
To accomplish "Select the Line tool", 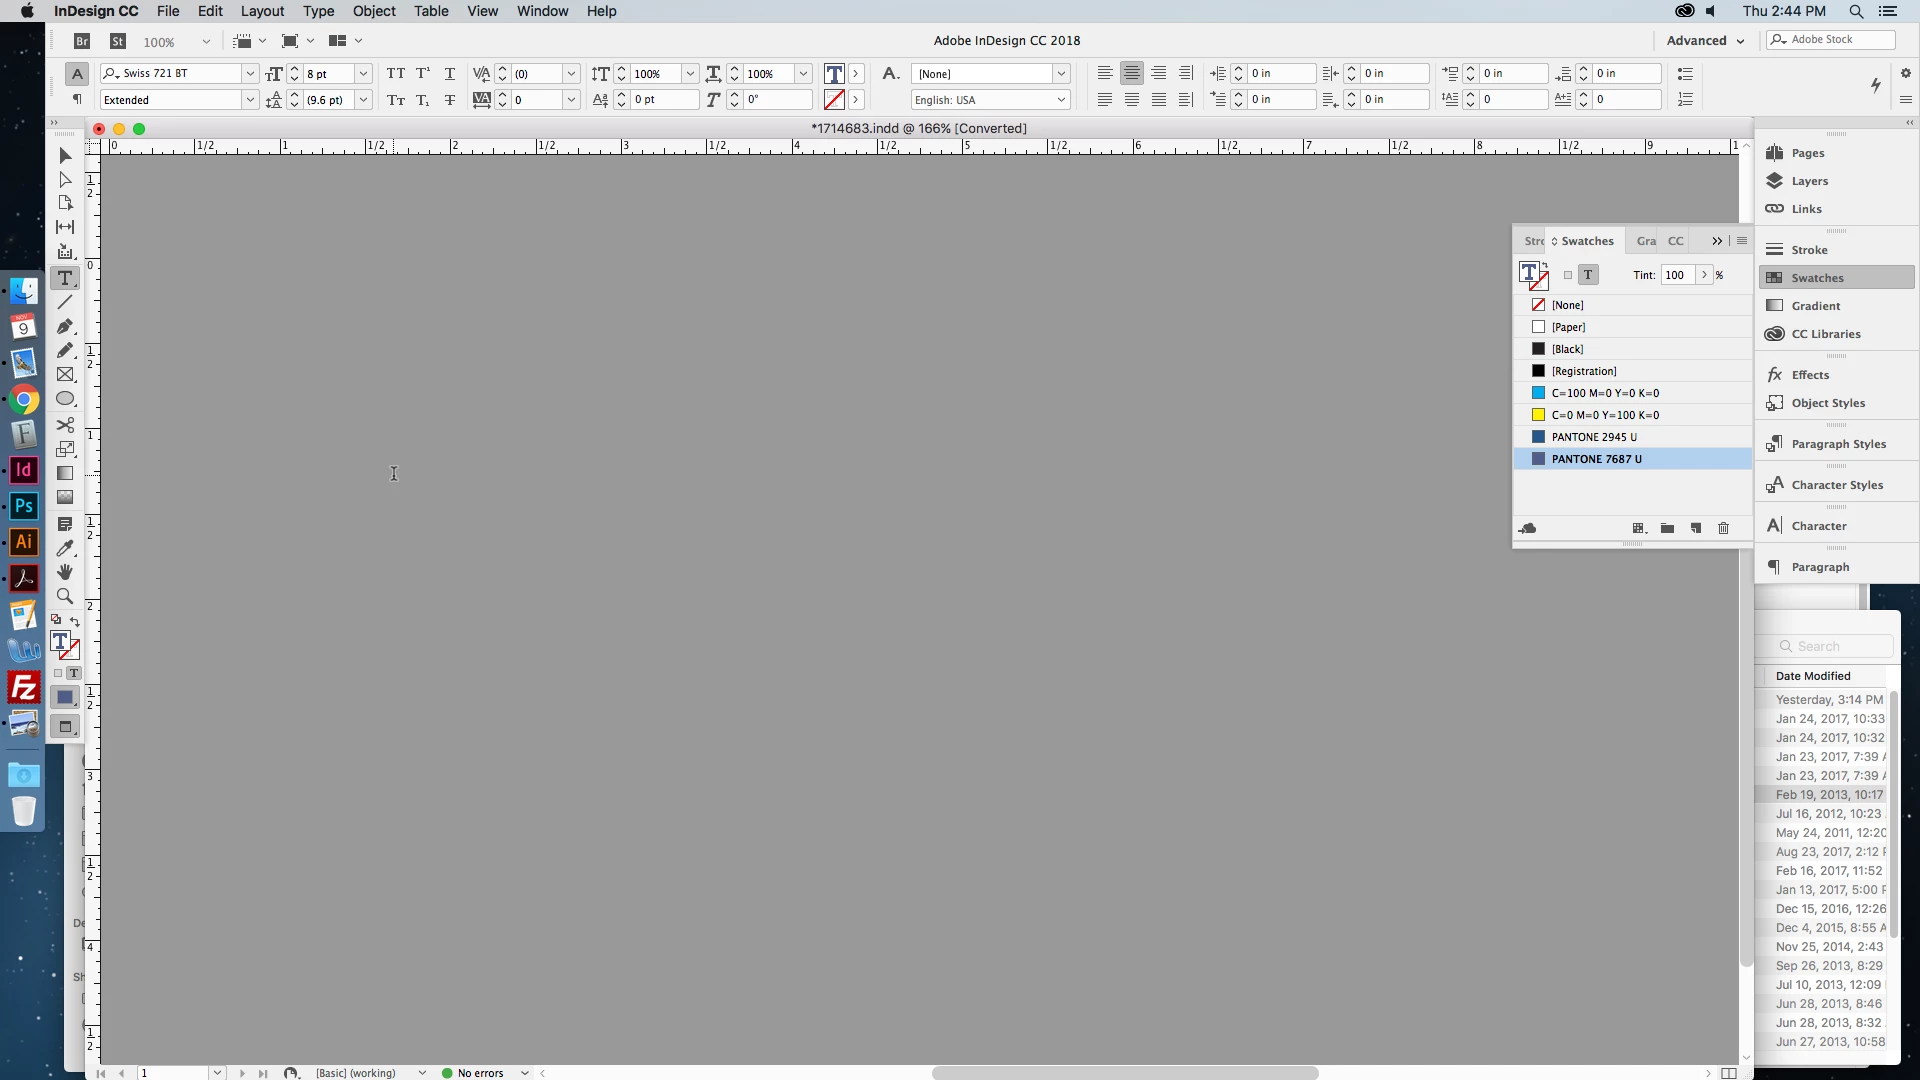I will (65, 302).
